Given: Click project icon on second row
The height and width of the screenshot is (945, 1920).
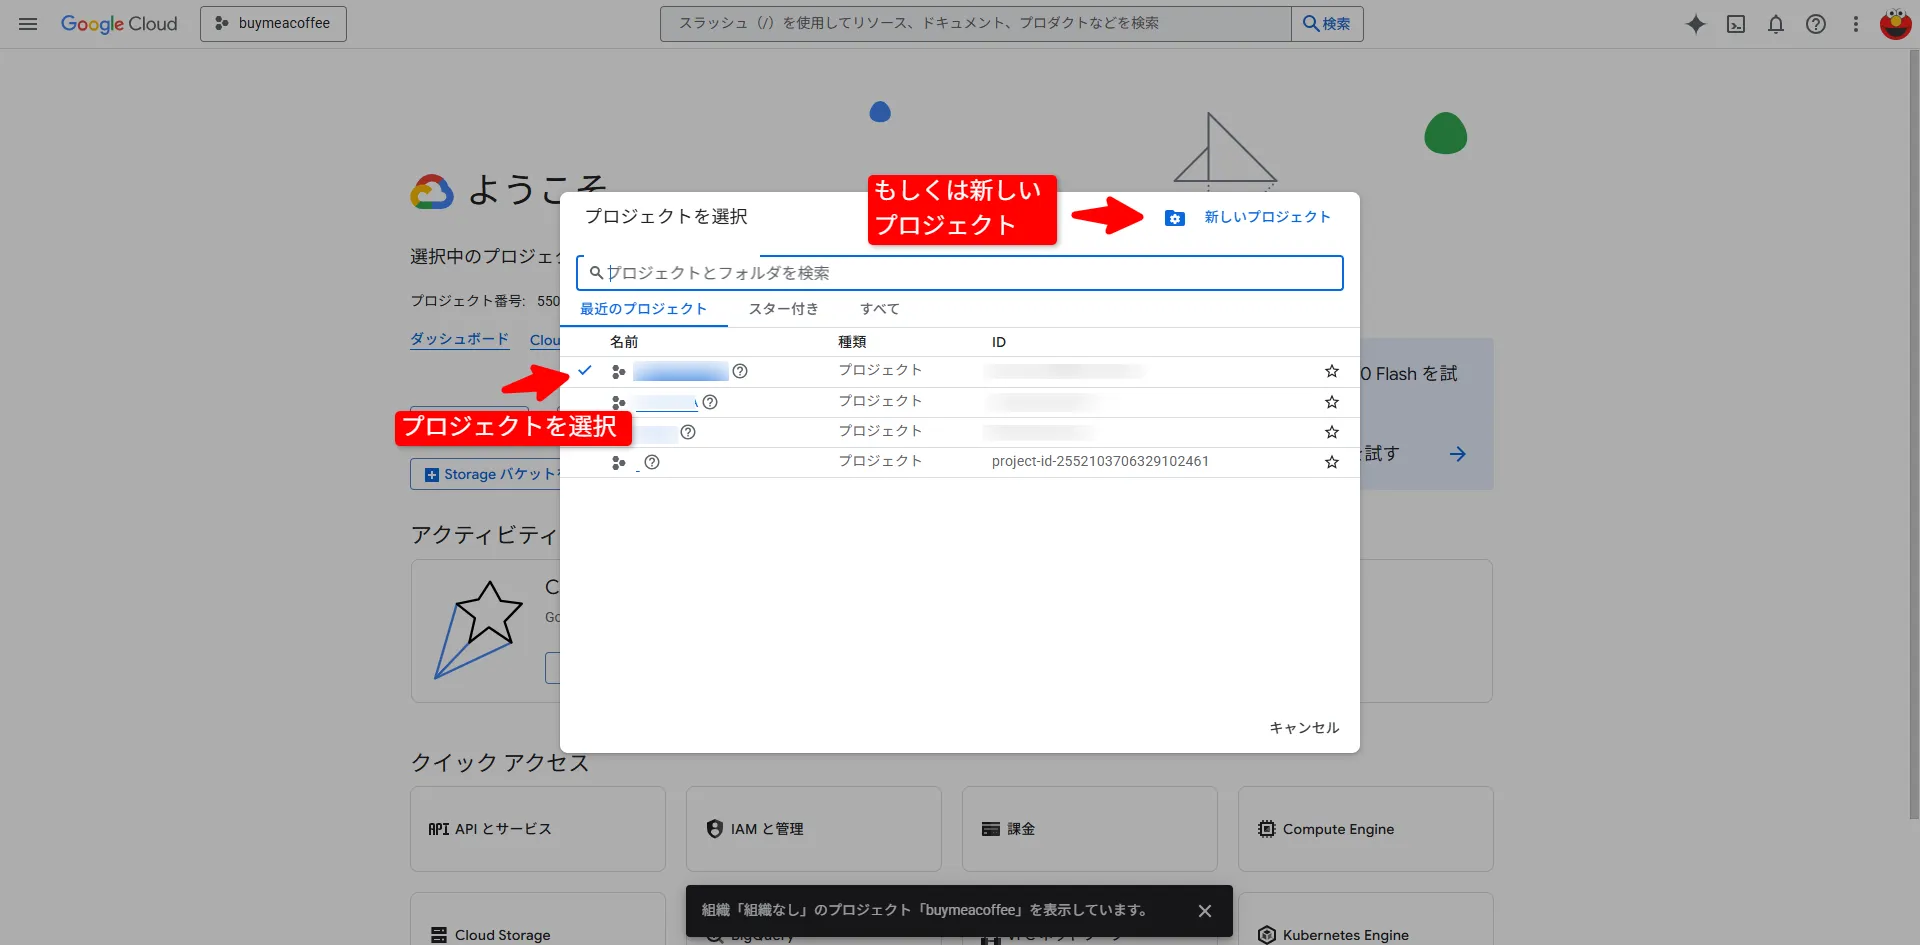Looking at the screenshot, I should (619, 402).
